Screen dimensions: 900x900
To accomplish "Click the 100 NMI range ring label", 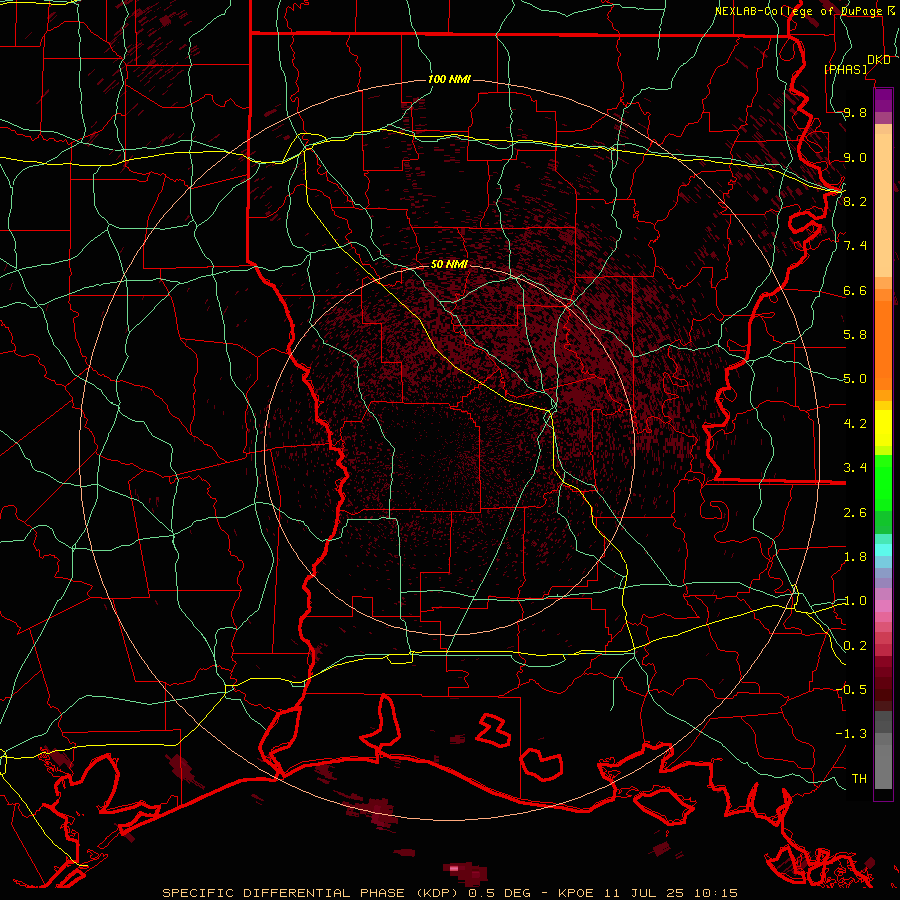I will [449, 79].
